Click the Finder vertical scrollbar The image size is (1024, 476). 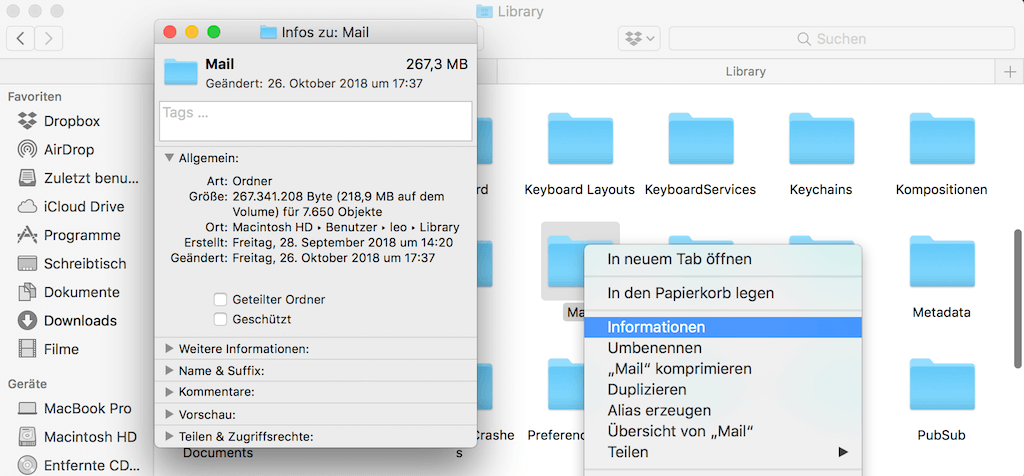[x=1017, y=297]
